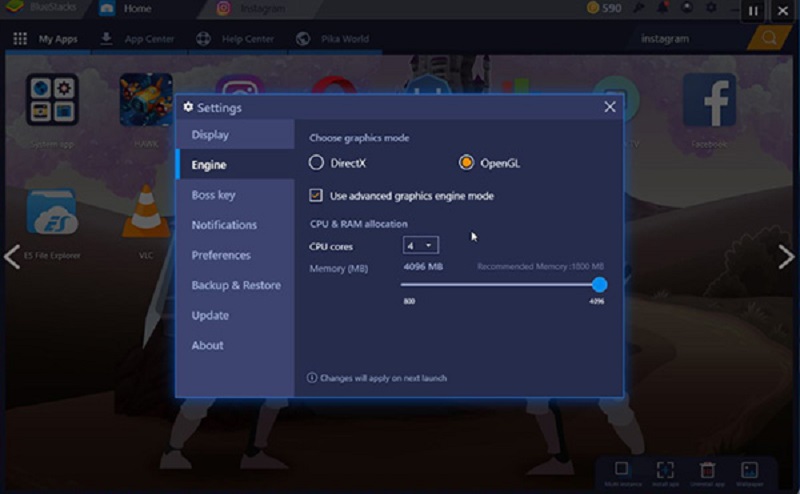Open the Facebook app icon

[x=709, y=101]
